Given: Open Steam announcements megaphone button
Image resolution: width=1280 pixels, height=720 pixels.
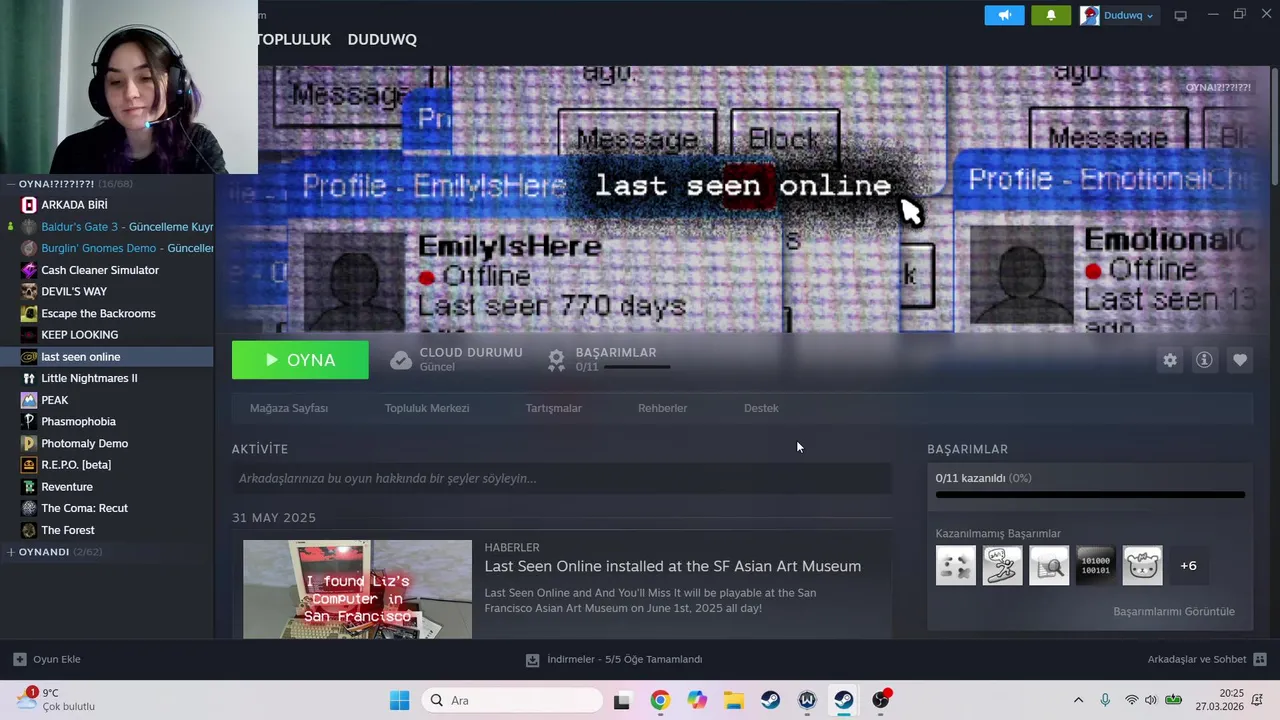Looking at the screenshot, I should (x=1004, y=15).
